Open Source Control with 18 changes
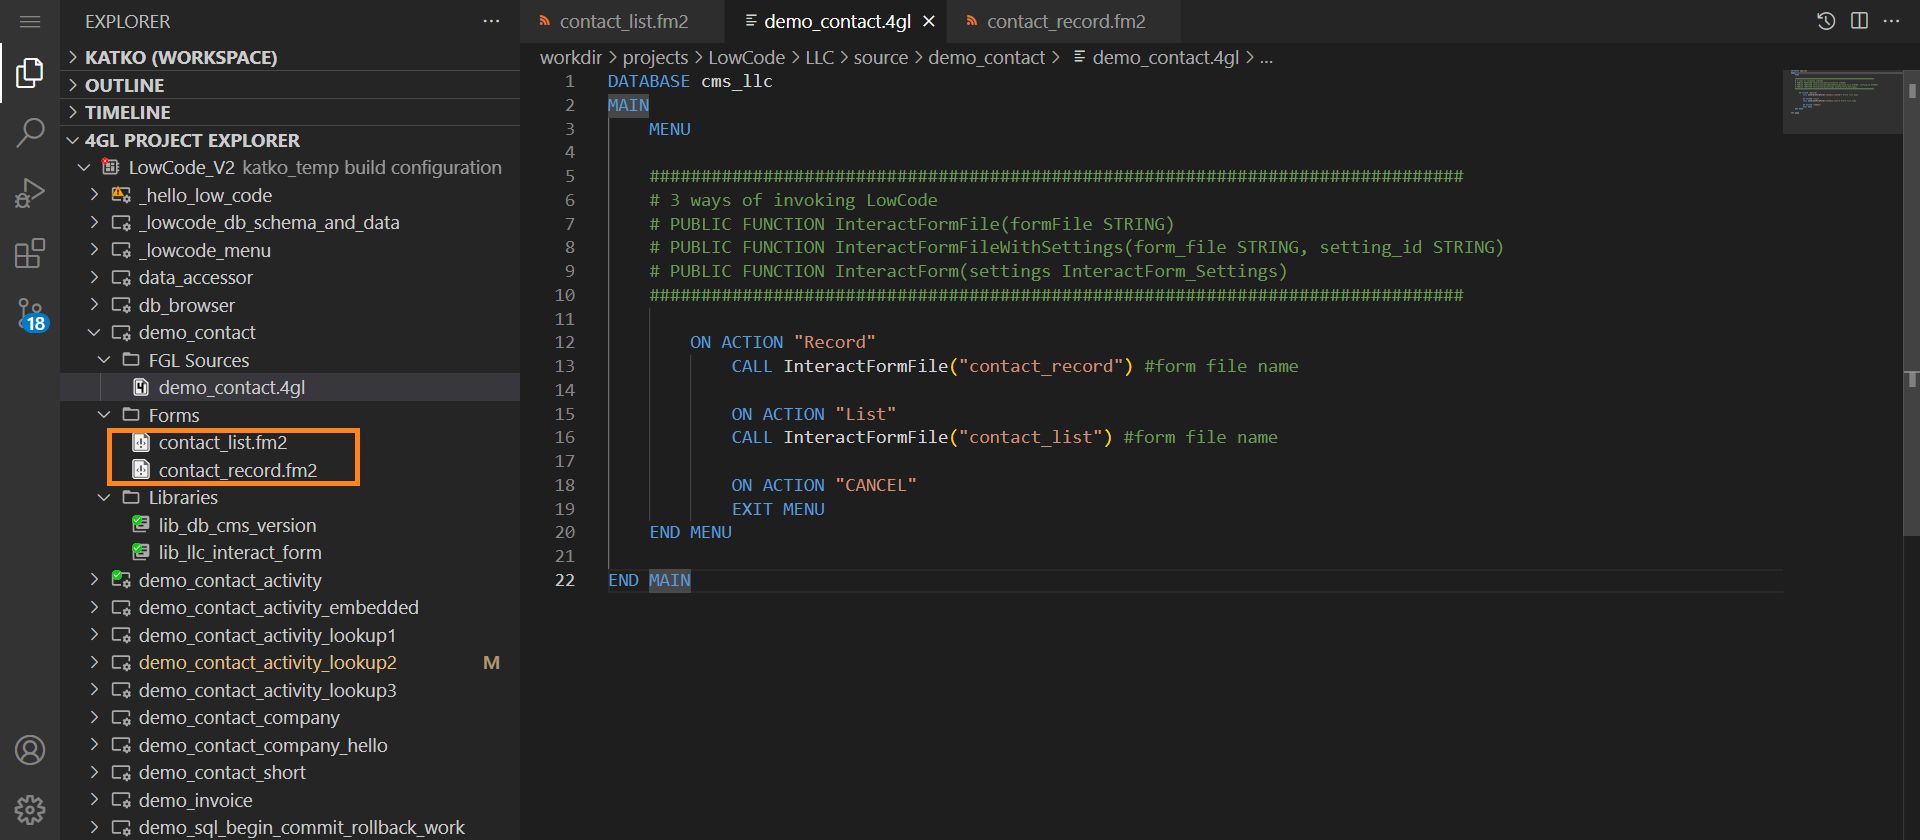 pos(30,314)
